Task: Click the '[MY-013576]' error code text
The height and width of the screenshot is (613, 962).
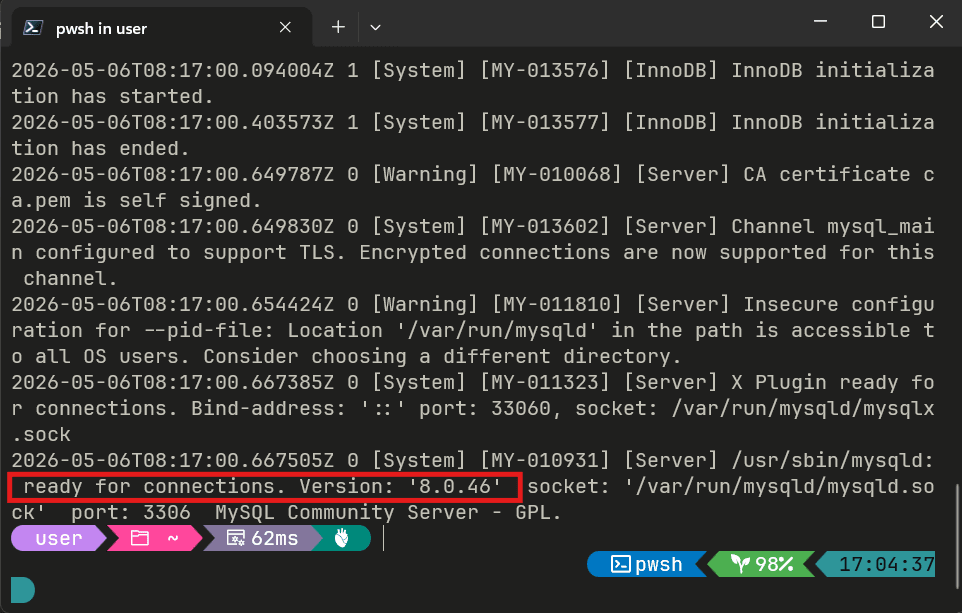Action: point(544,70)
